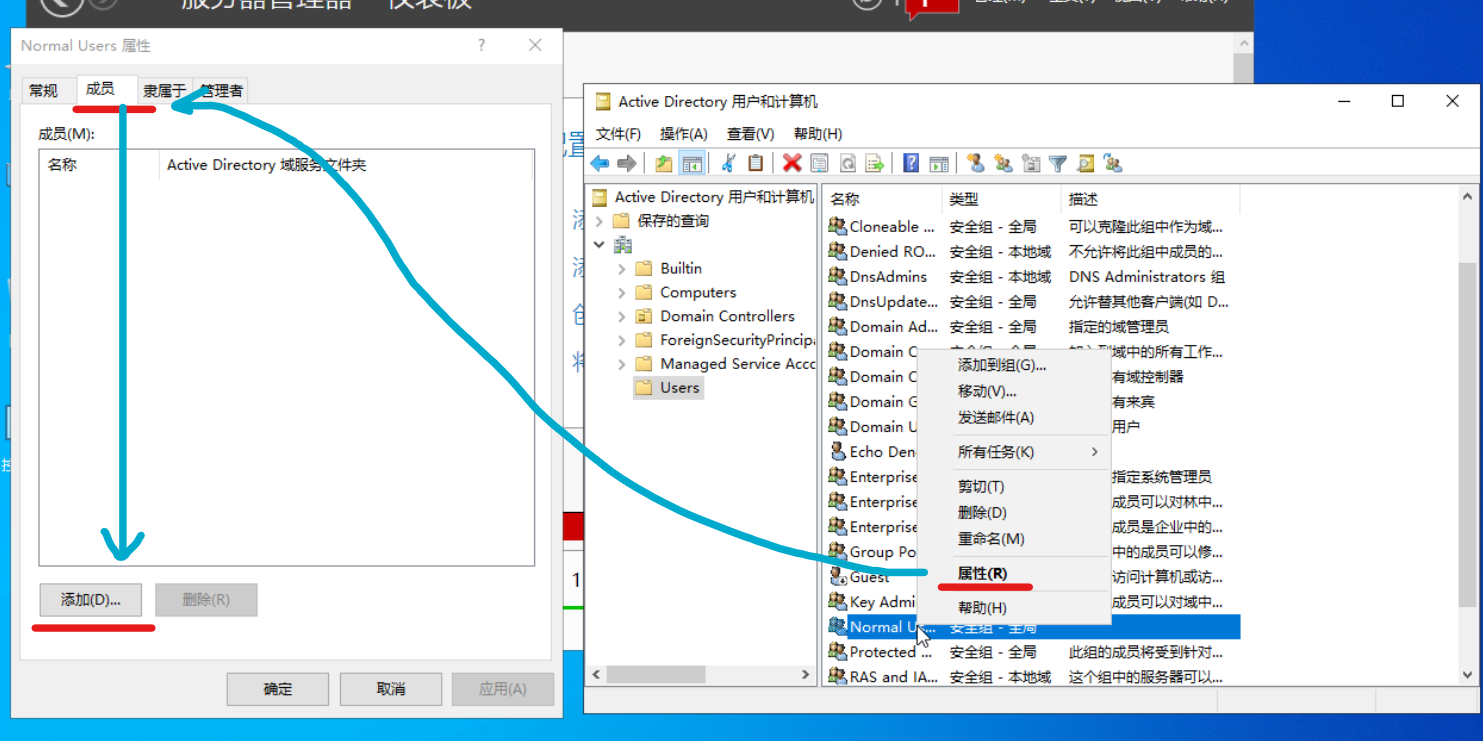
Task: Click the 取消 button
Action: (391, 689)
